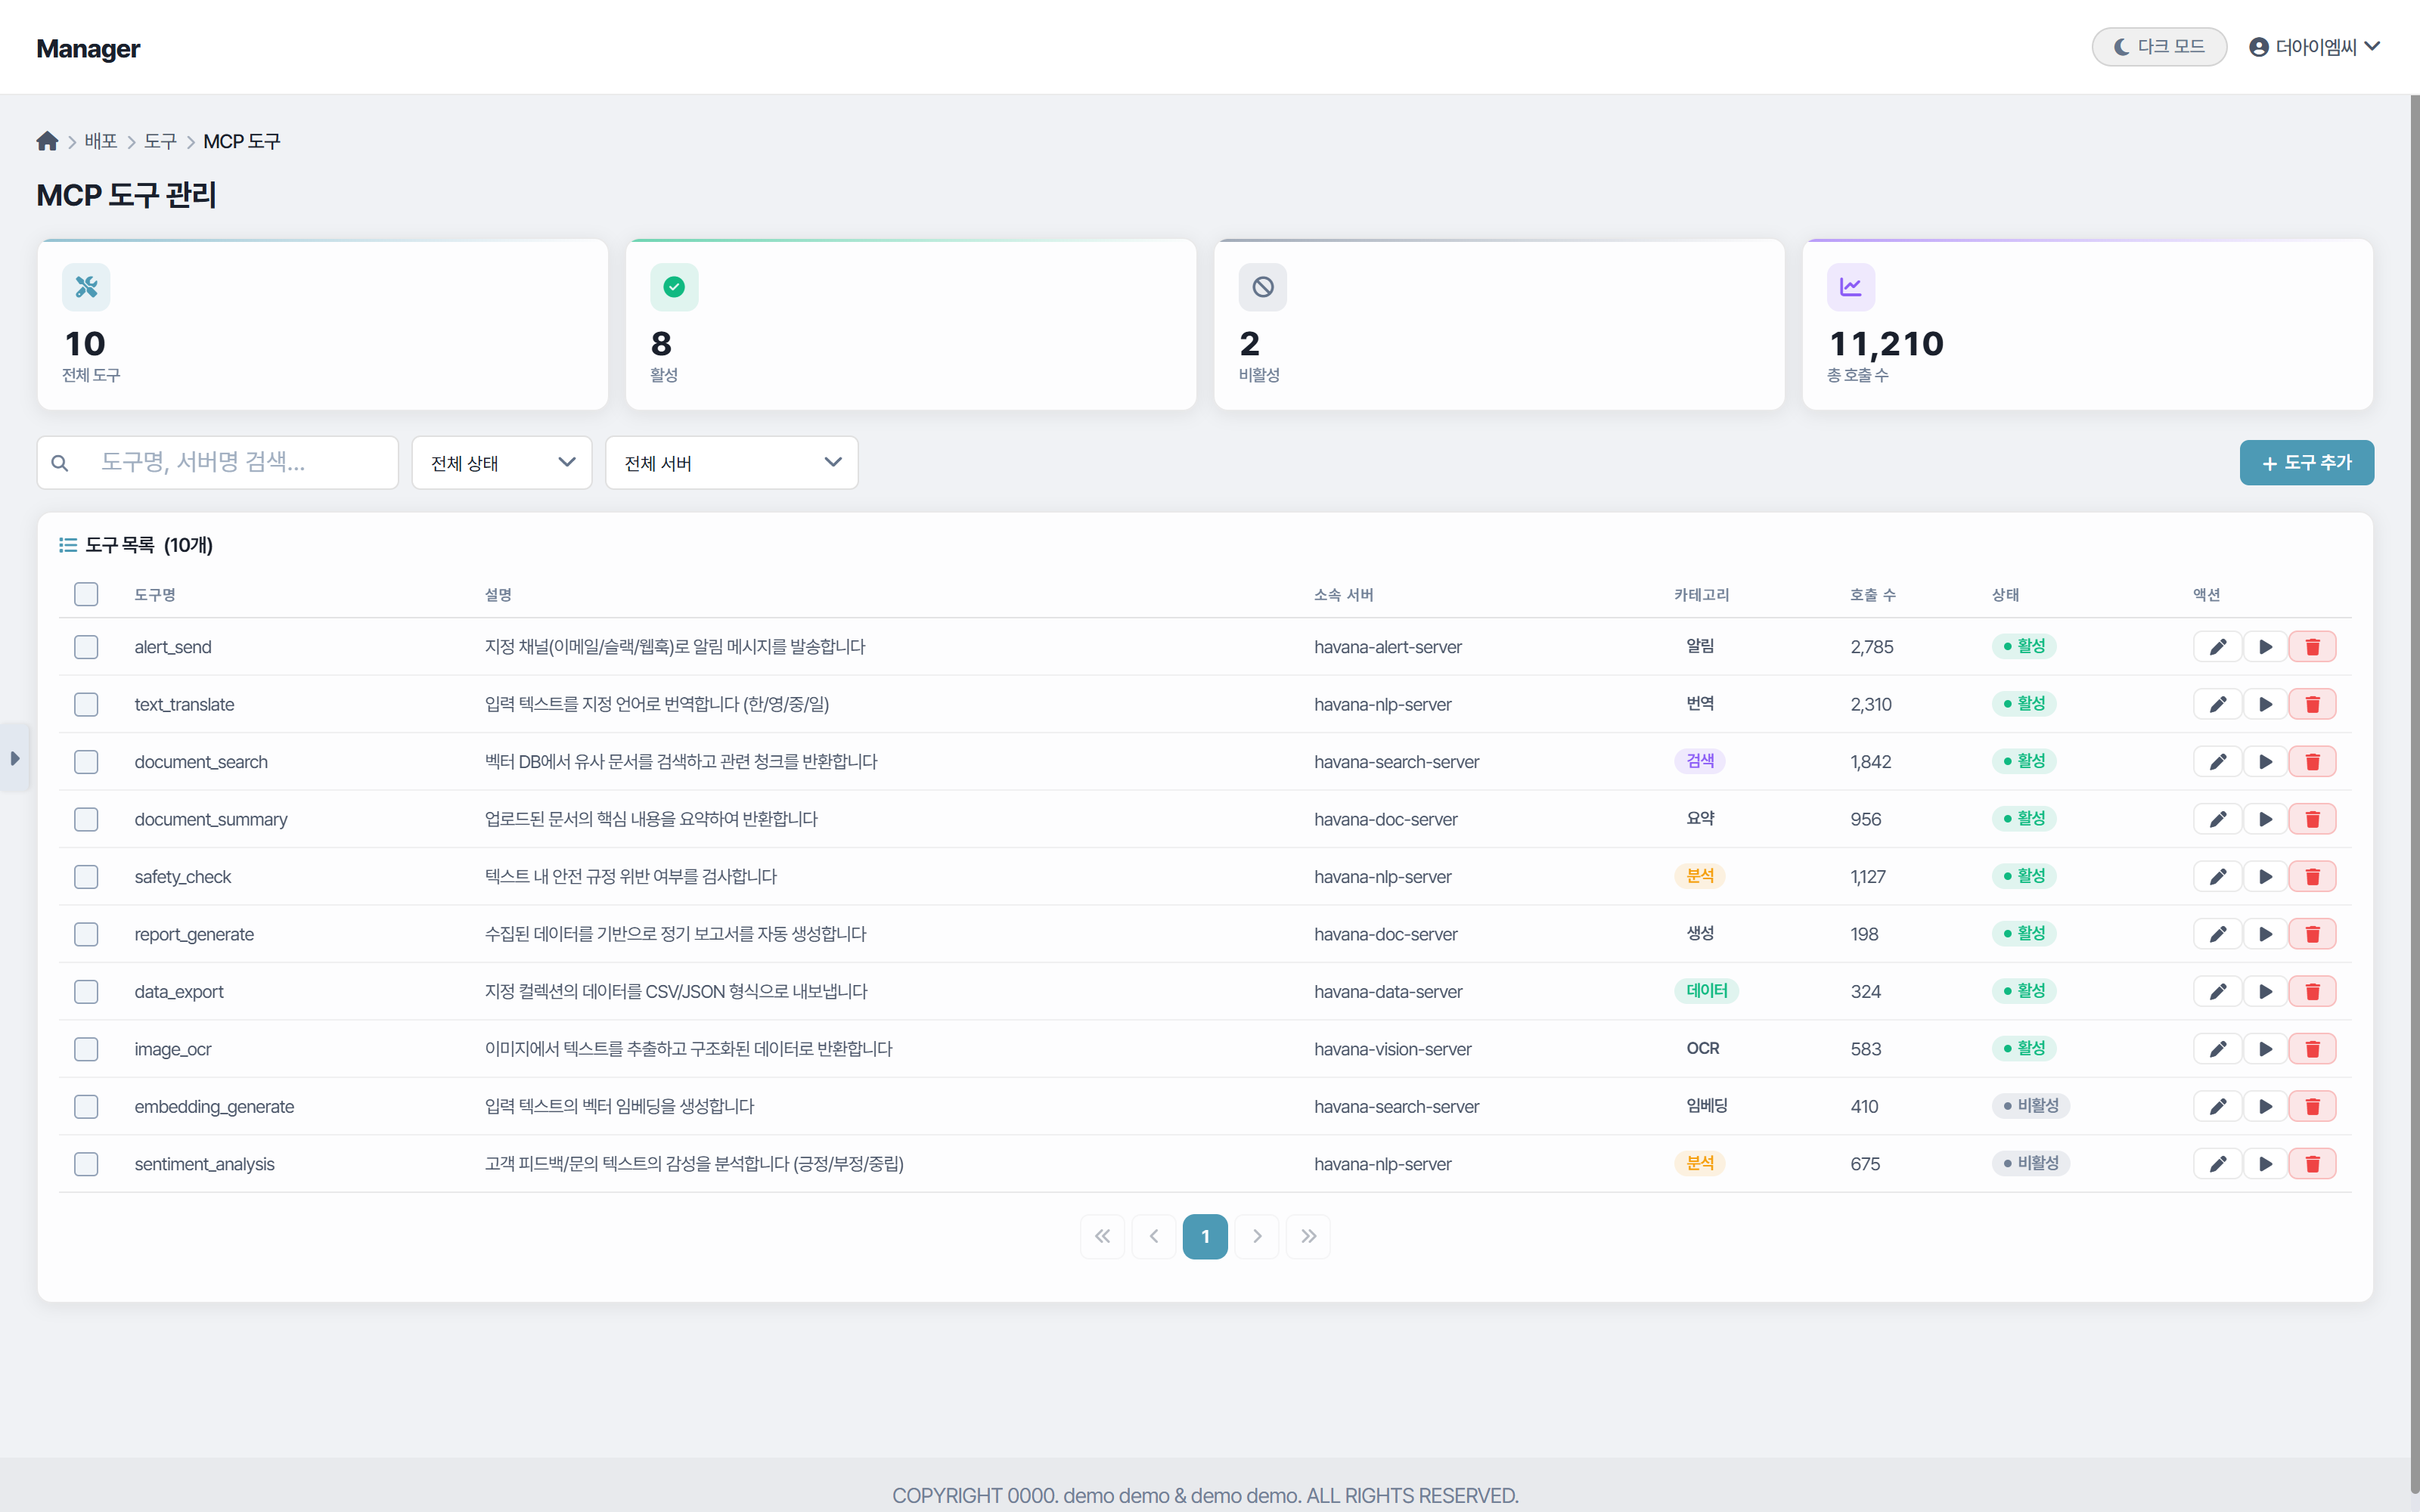Image resolution: width=2420 pixels, height=1512 pixels.
Task: Tick the data_export row checkbox
Action: point(86,991)
